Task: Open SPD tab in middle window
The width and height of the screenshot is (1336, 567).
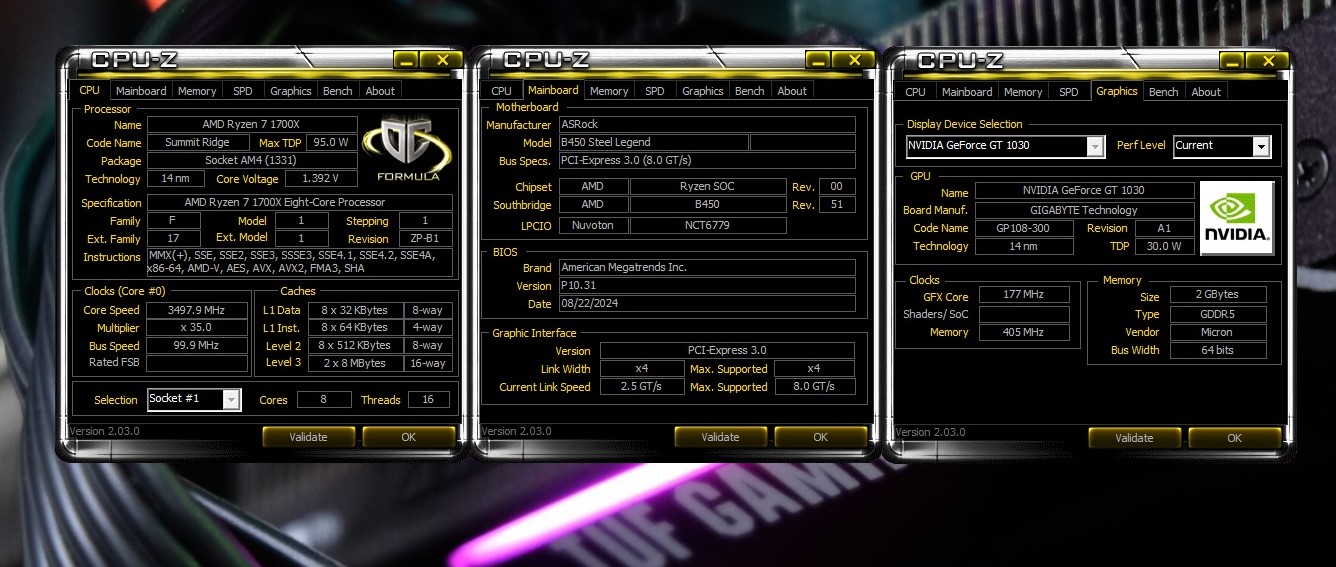Action: (x=655, y=91)
